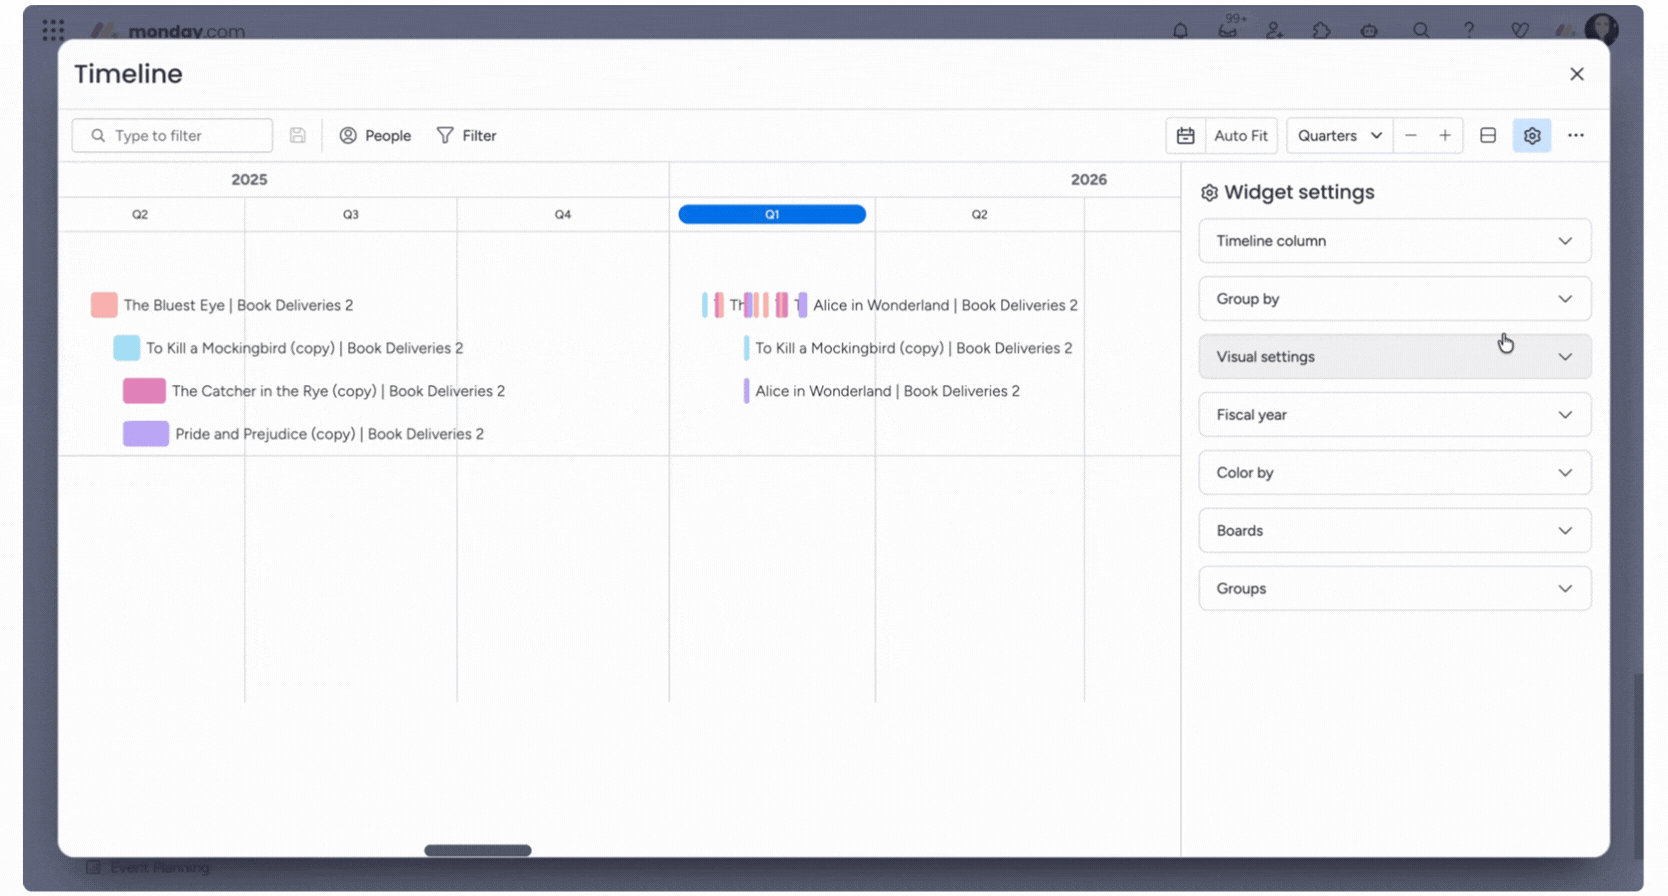Click the save filter view icon
Viewport: 1668px width, 896px height.
(297, 136)
